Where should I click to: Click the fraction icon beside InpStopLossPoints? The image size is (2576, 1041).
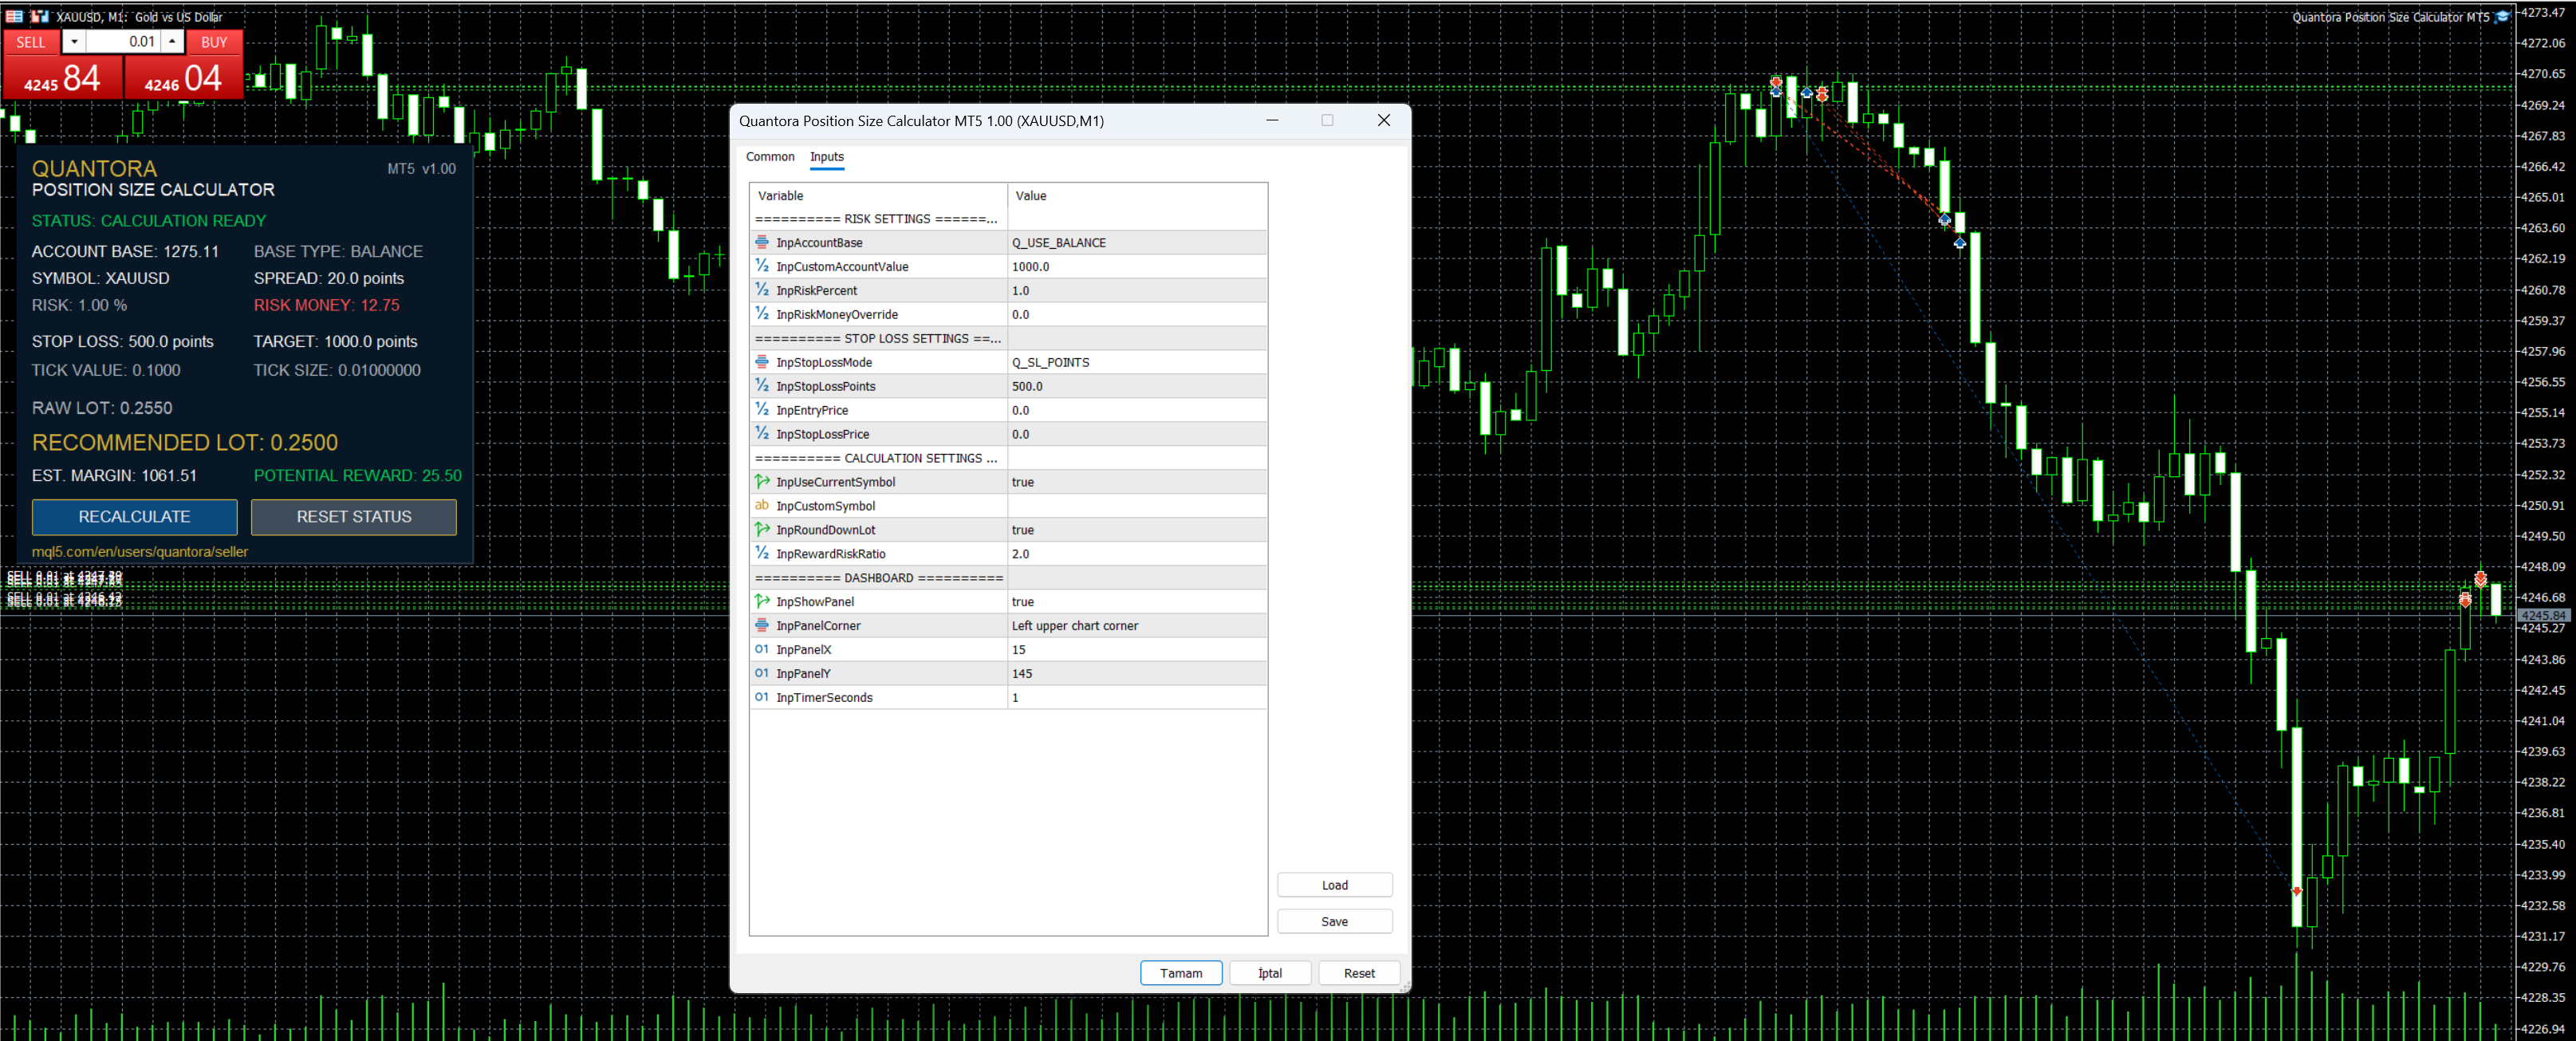(x=762, y=386)
